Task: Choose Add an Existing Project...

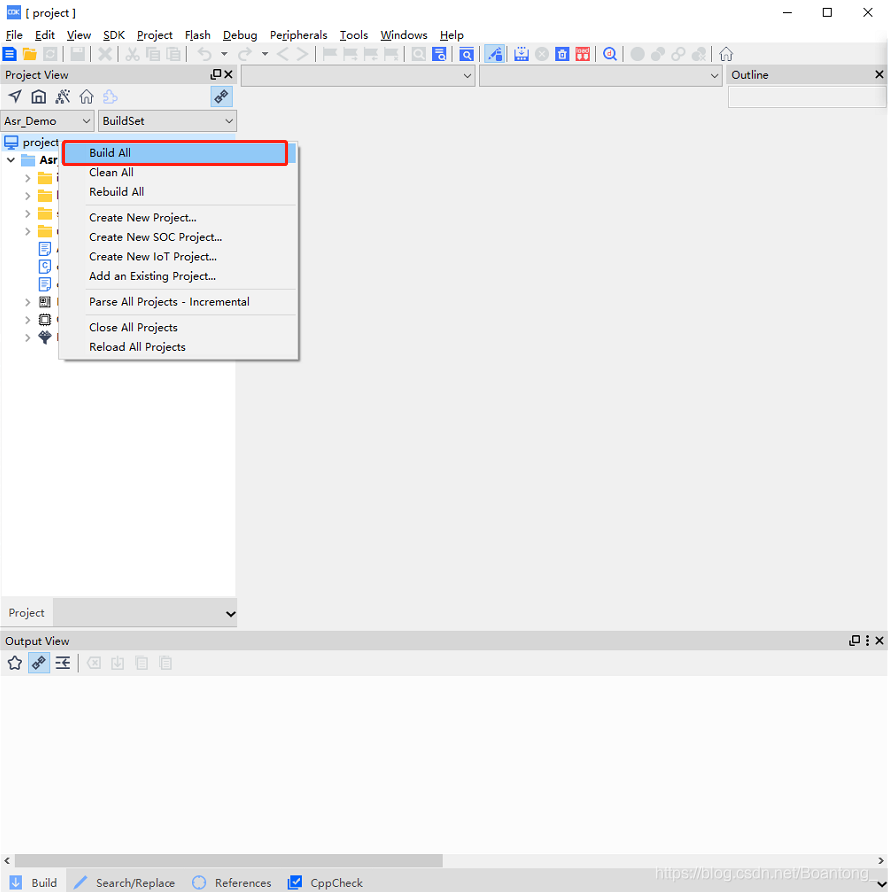Action: [179, 276]
